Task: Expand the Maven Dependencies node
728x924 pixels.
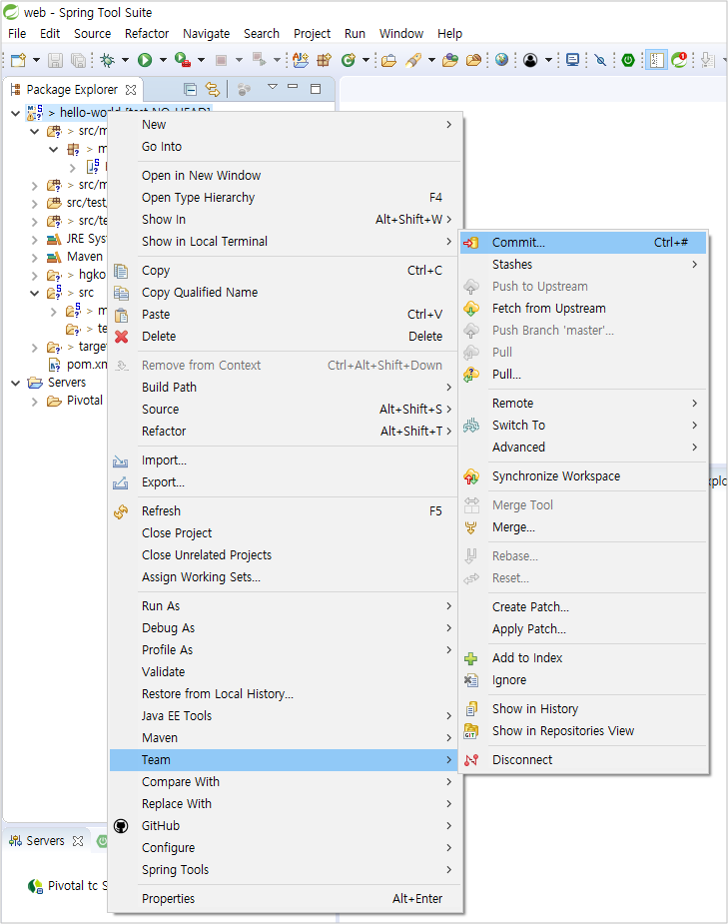Action: pos(34,258)
